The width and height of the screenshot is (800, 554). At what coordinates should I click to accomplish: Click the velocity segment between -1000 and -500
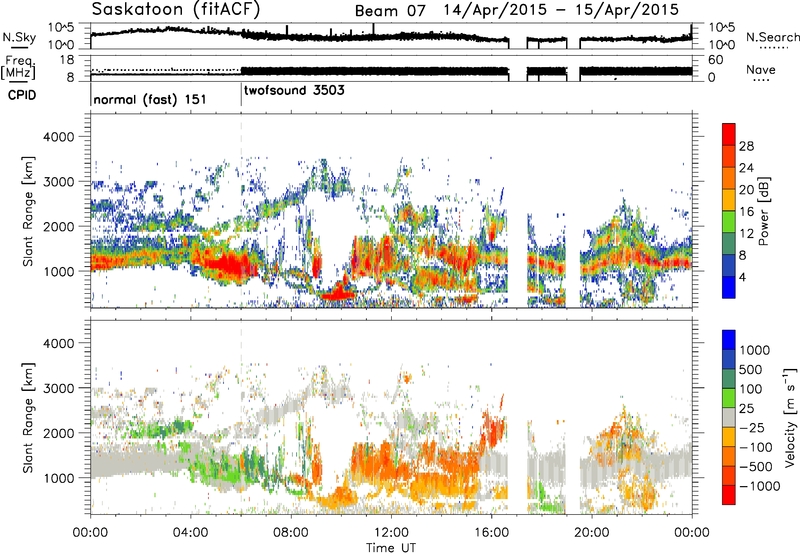729,476
